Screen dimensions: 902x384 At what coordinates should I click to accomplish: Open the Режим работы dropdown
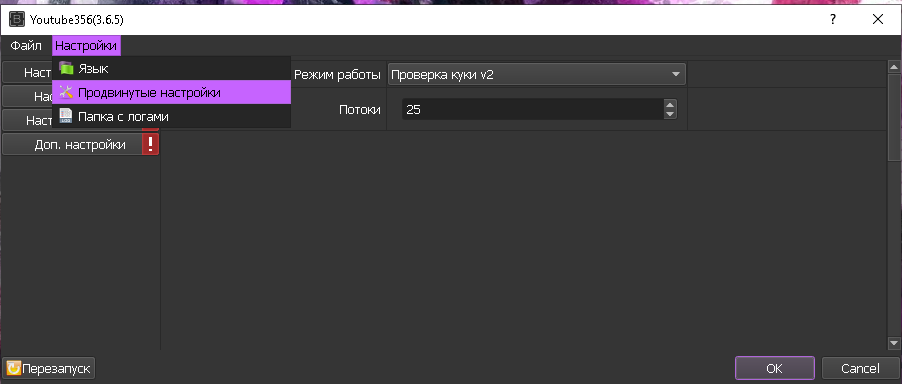click(536, 75)
